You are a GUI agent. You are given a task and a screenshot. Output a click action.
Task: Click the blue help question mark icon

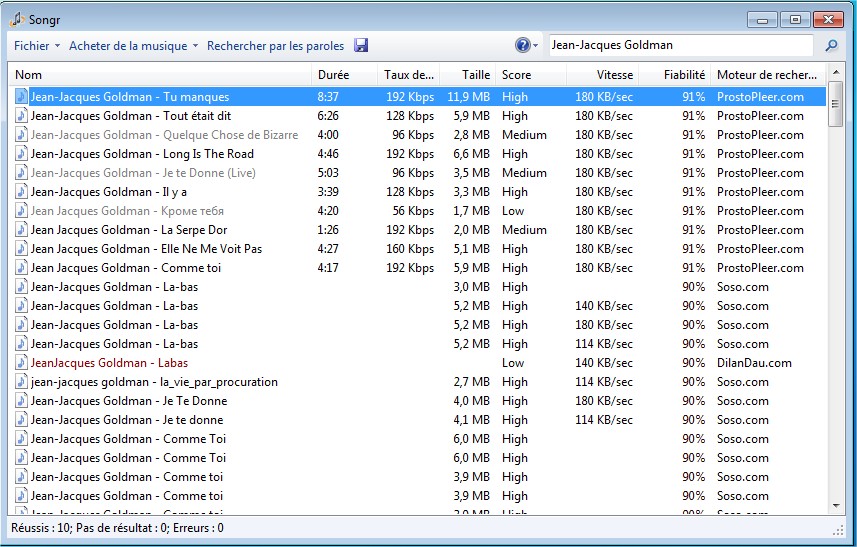(x=523, y=45)
